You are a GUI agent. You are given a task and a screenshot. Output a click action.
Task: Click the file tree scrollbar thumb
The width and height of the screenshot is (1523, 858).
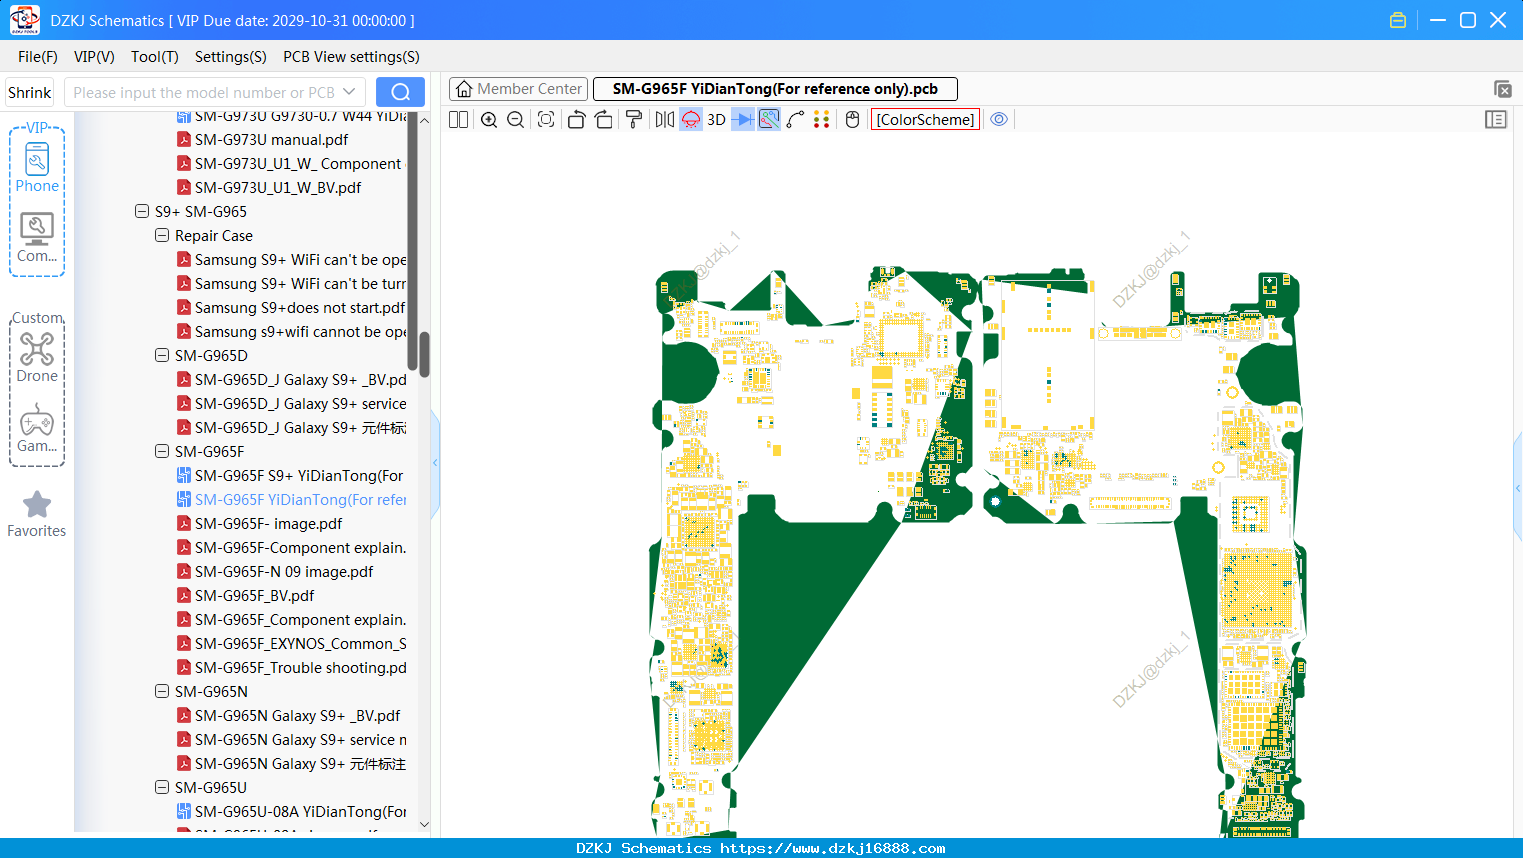click(x=424, y=354)
